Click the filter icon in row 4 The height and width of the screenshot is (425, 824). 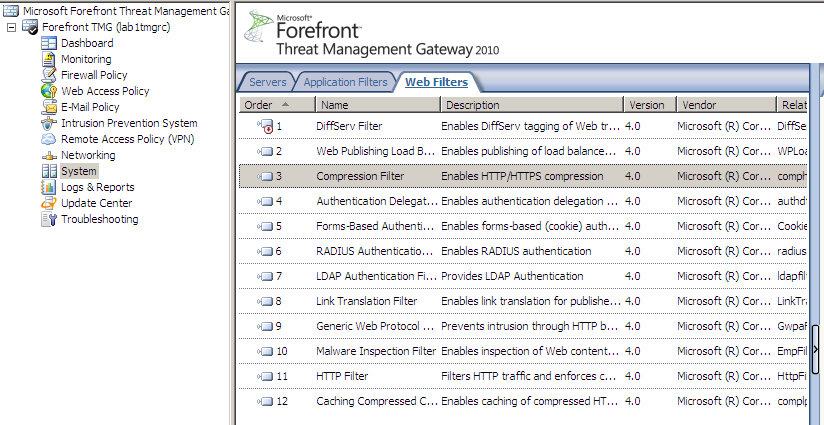pyautogui.click(x=265, y=201)
